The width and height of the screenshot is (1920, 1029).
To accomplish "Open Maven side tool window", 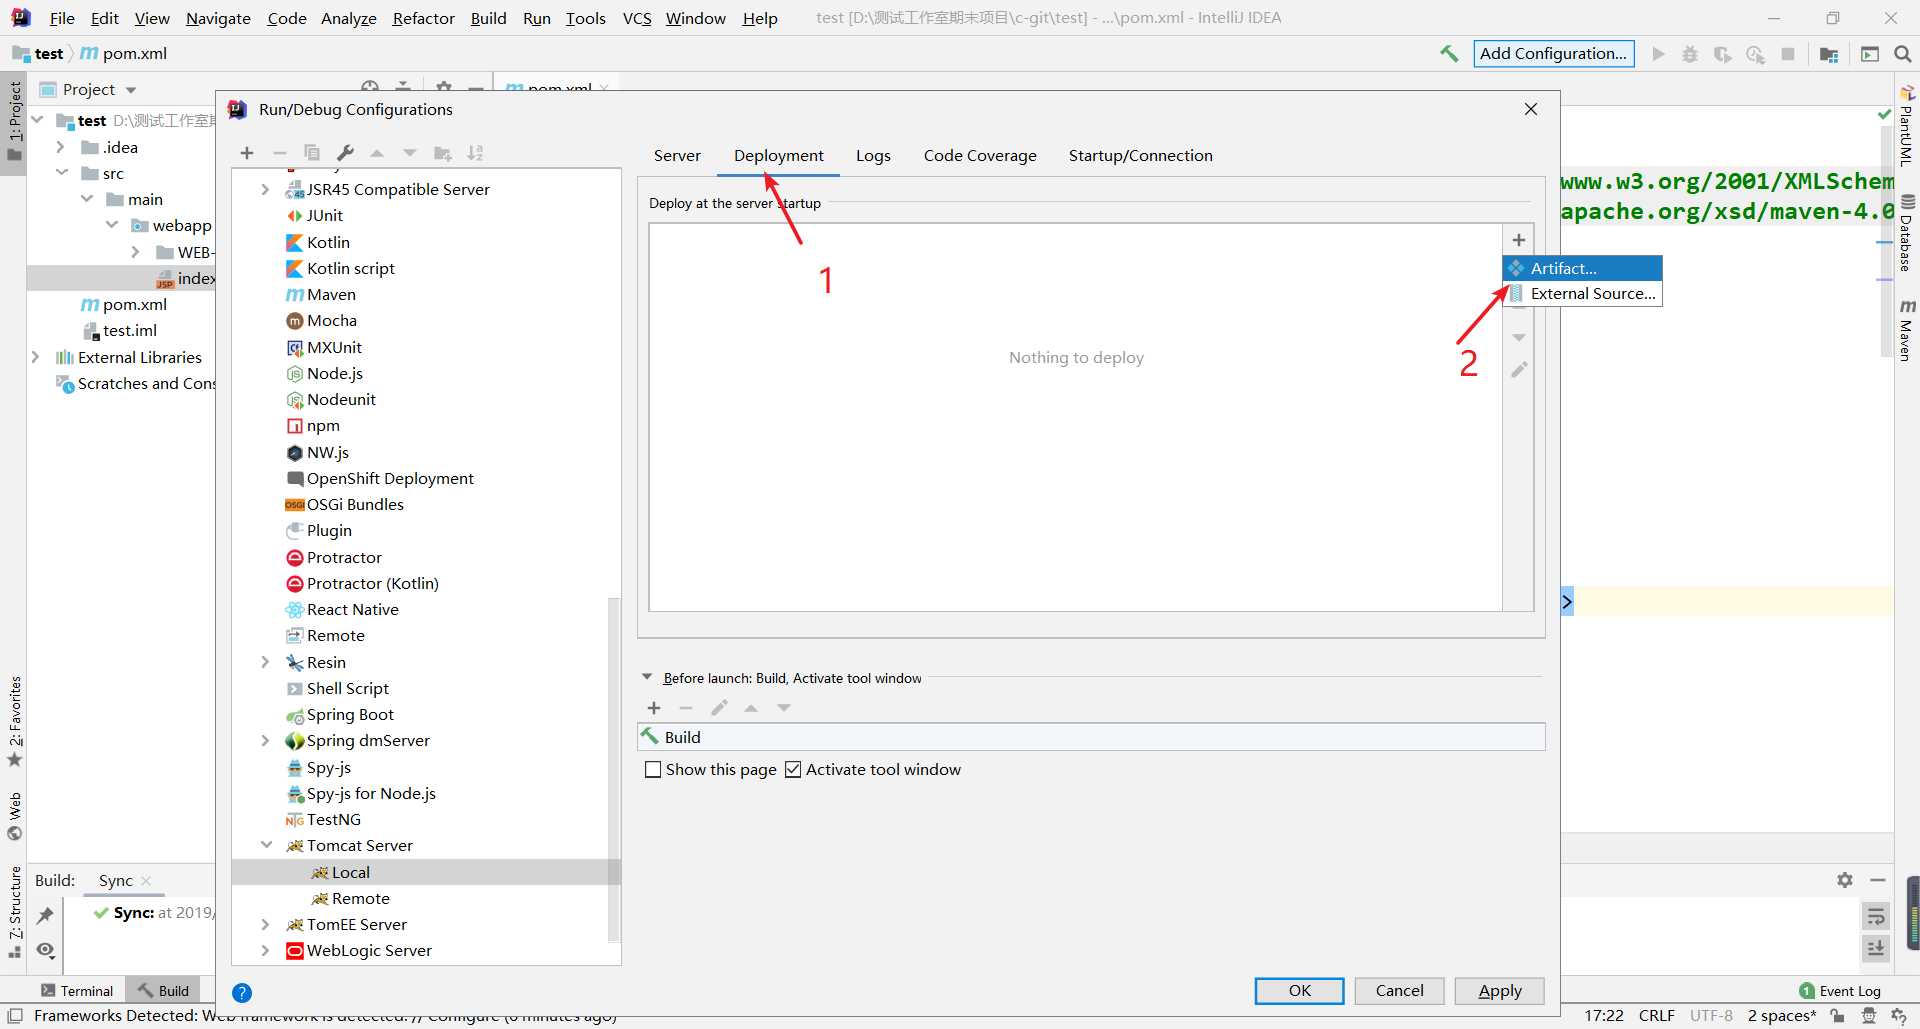I will (1907, 330).
